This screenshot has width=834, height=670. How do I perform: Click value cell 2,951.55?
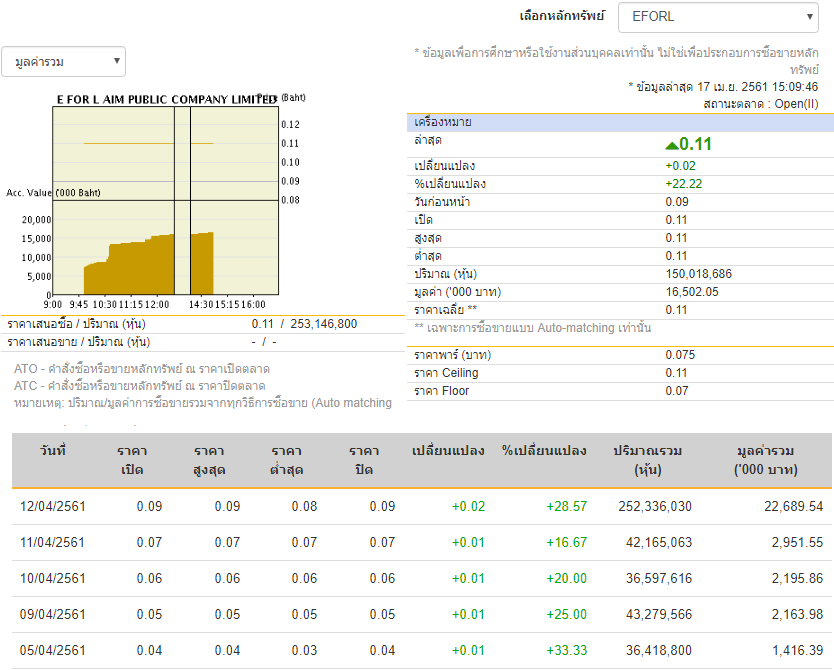tap(797, 543)
